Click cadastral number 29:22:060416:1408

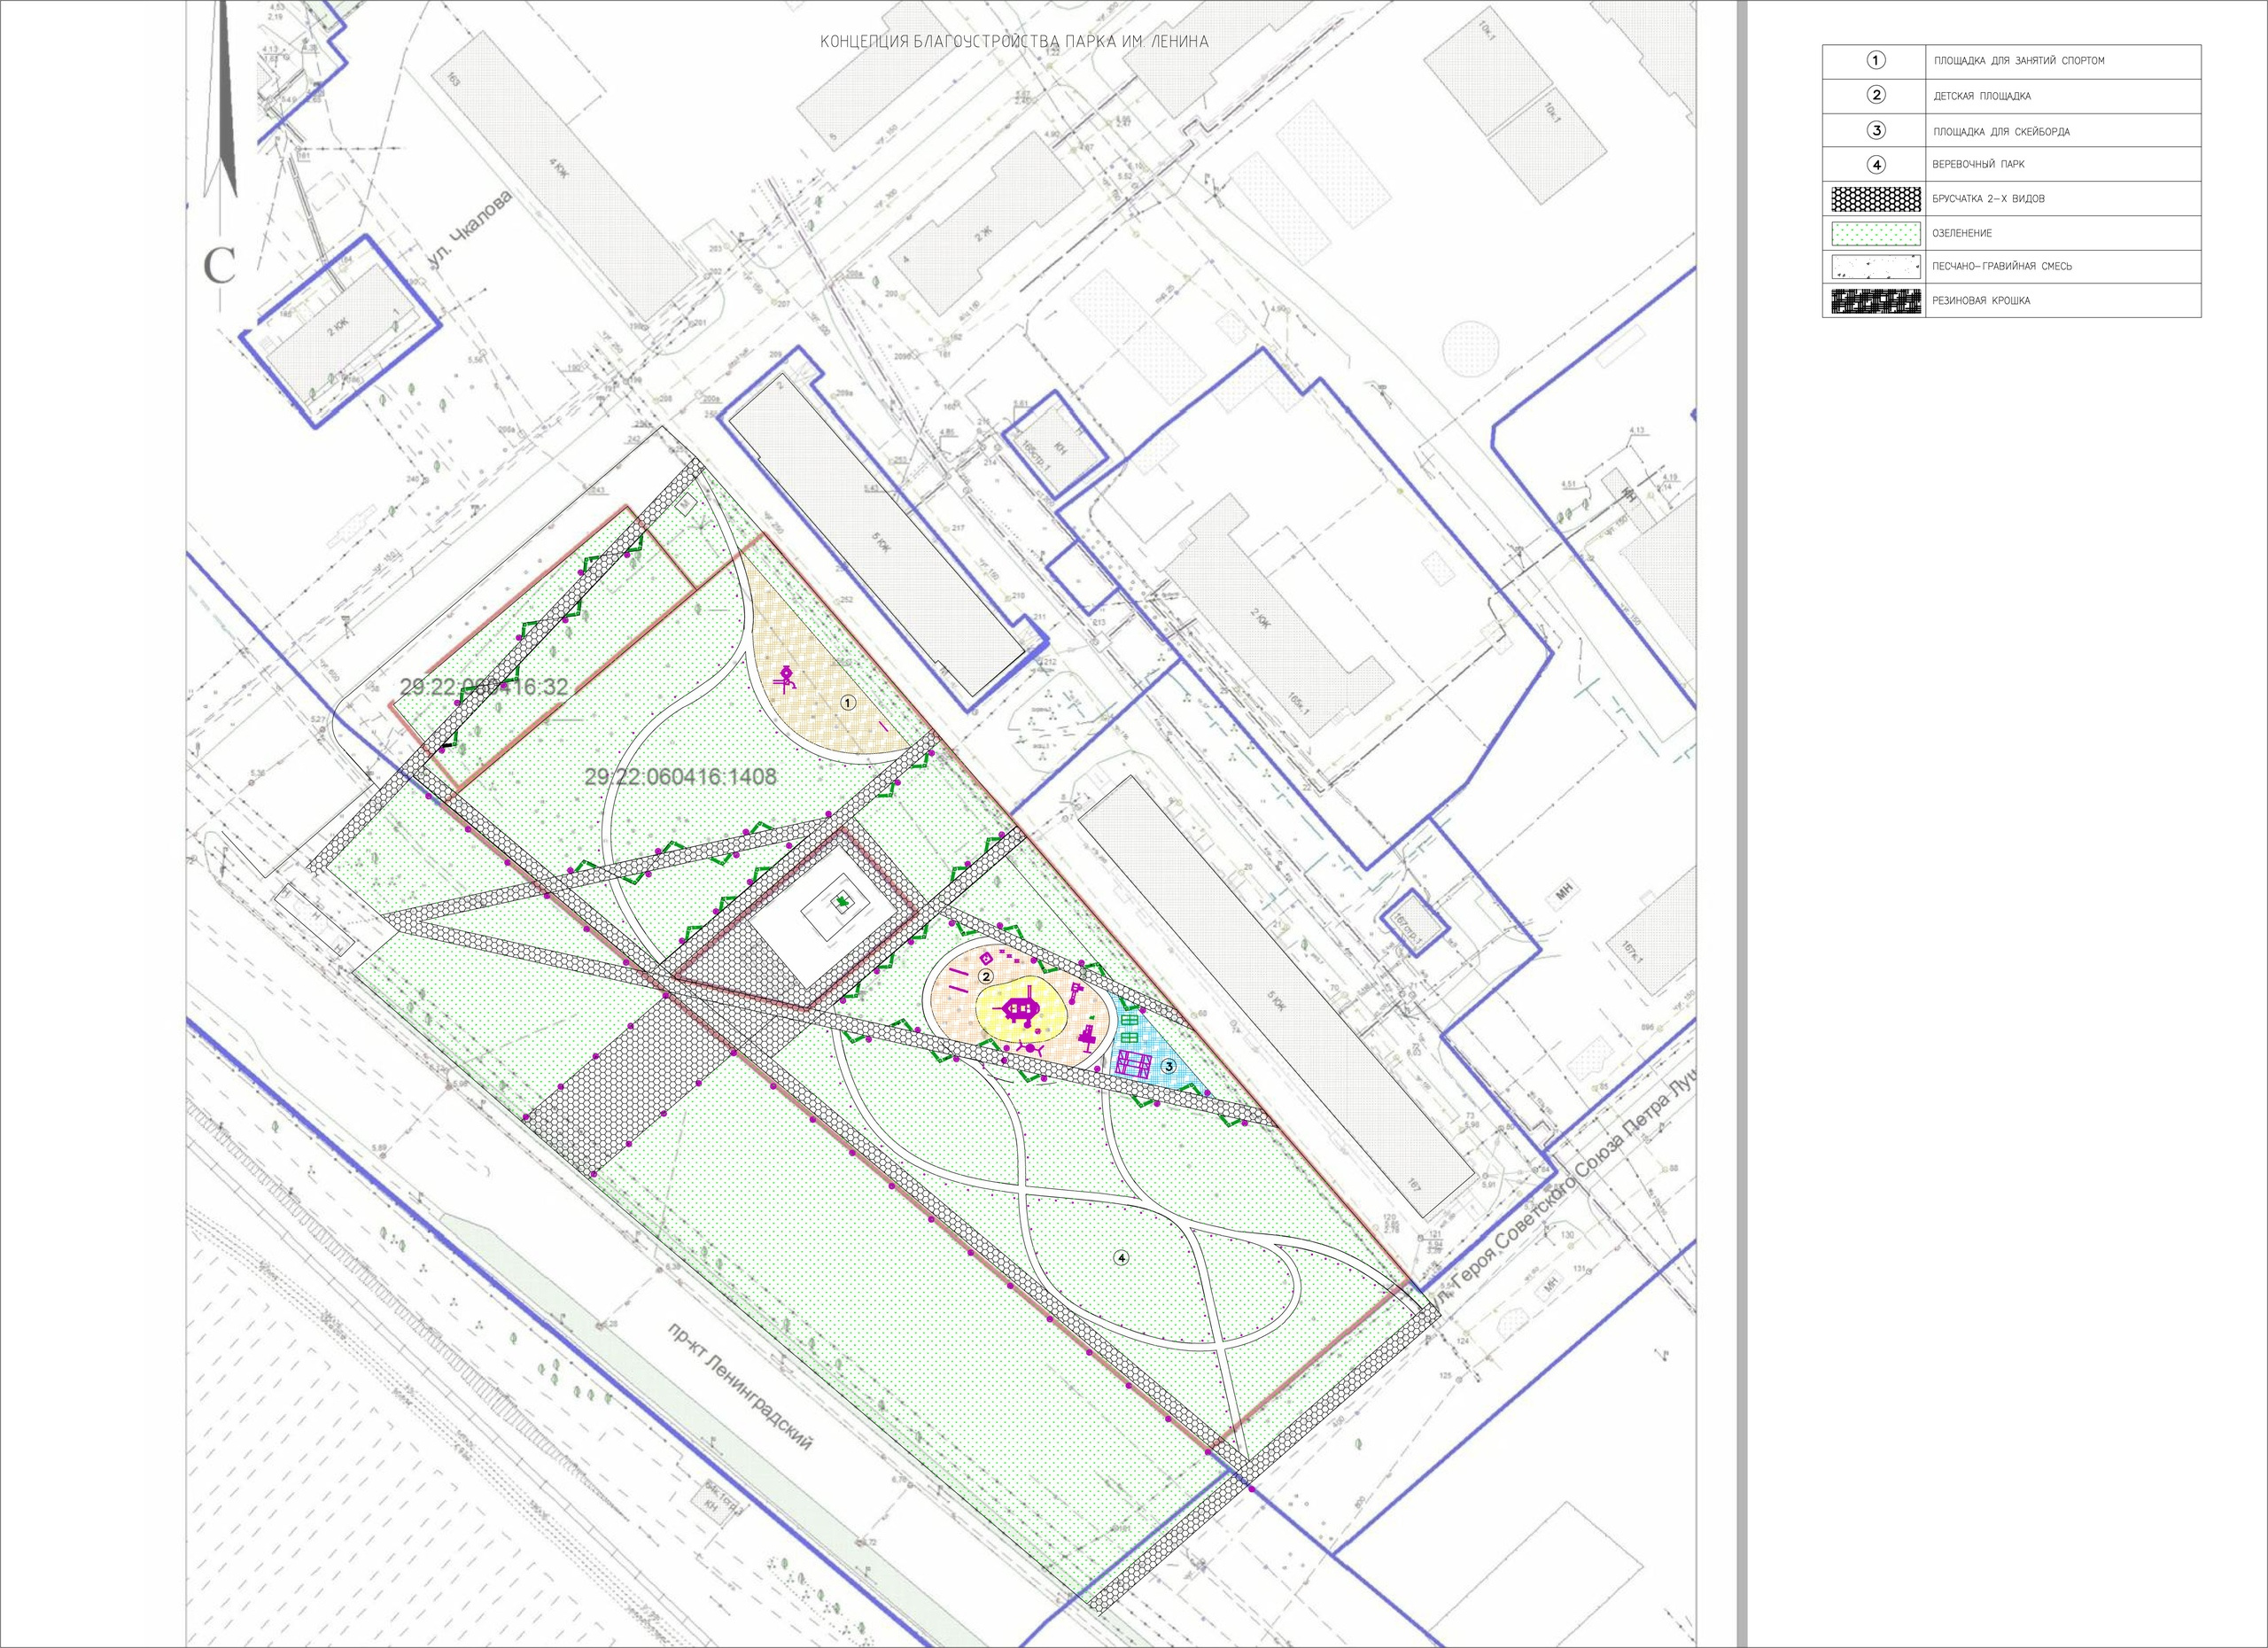(681, 776)
